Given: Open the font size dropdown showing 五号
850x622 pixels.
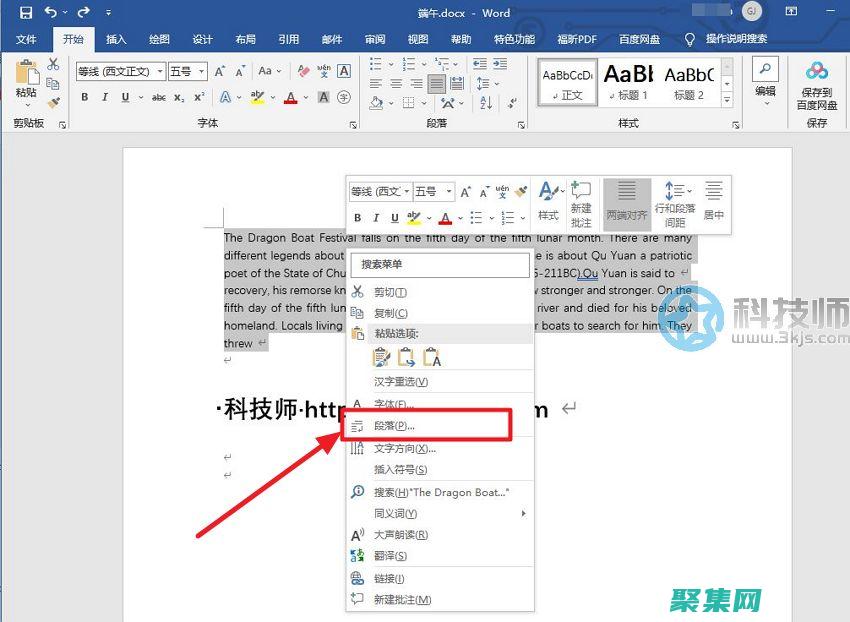Looking at the screenshot, I should [201, 71].
